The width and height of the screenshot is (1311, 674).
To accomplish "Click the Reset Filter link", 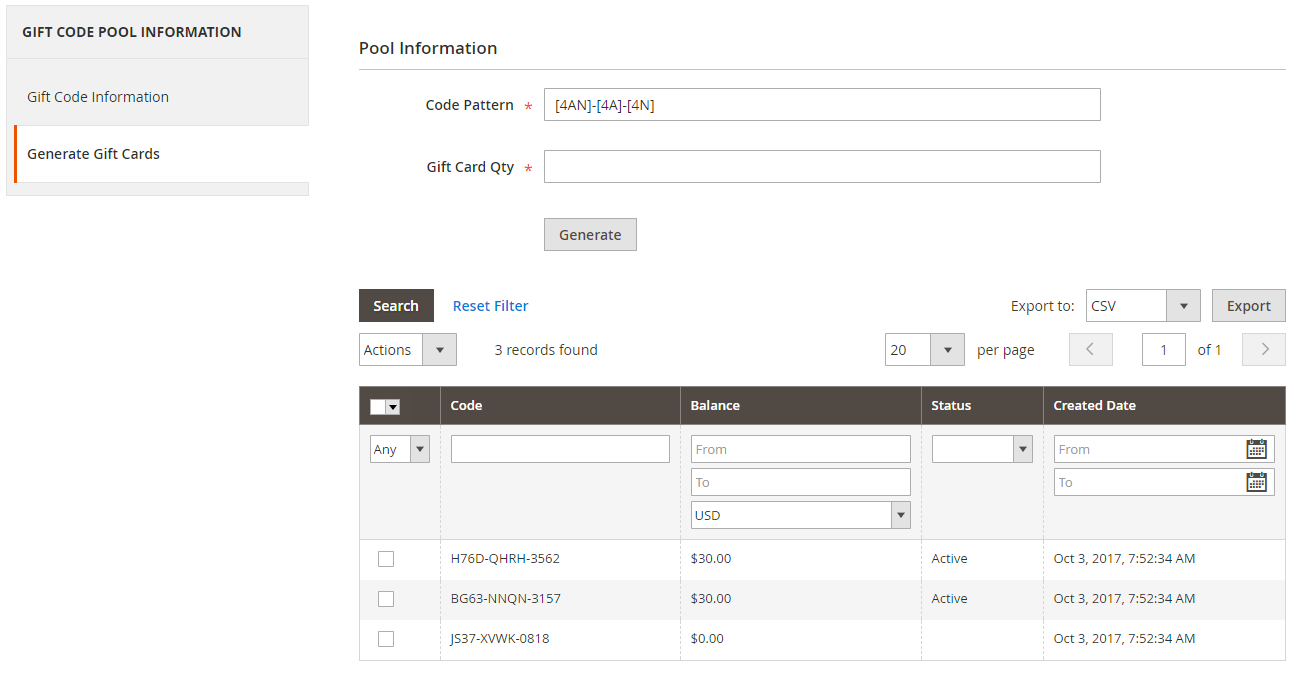I will tap(490, 306).
